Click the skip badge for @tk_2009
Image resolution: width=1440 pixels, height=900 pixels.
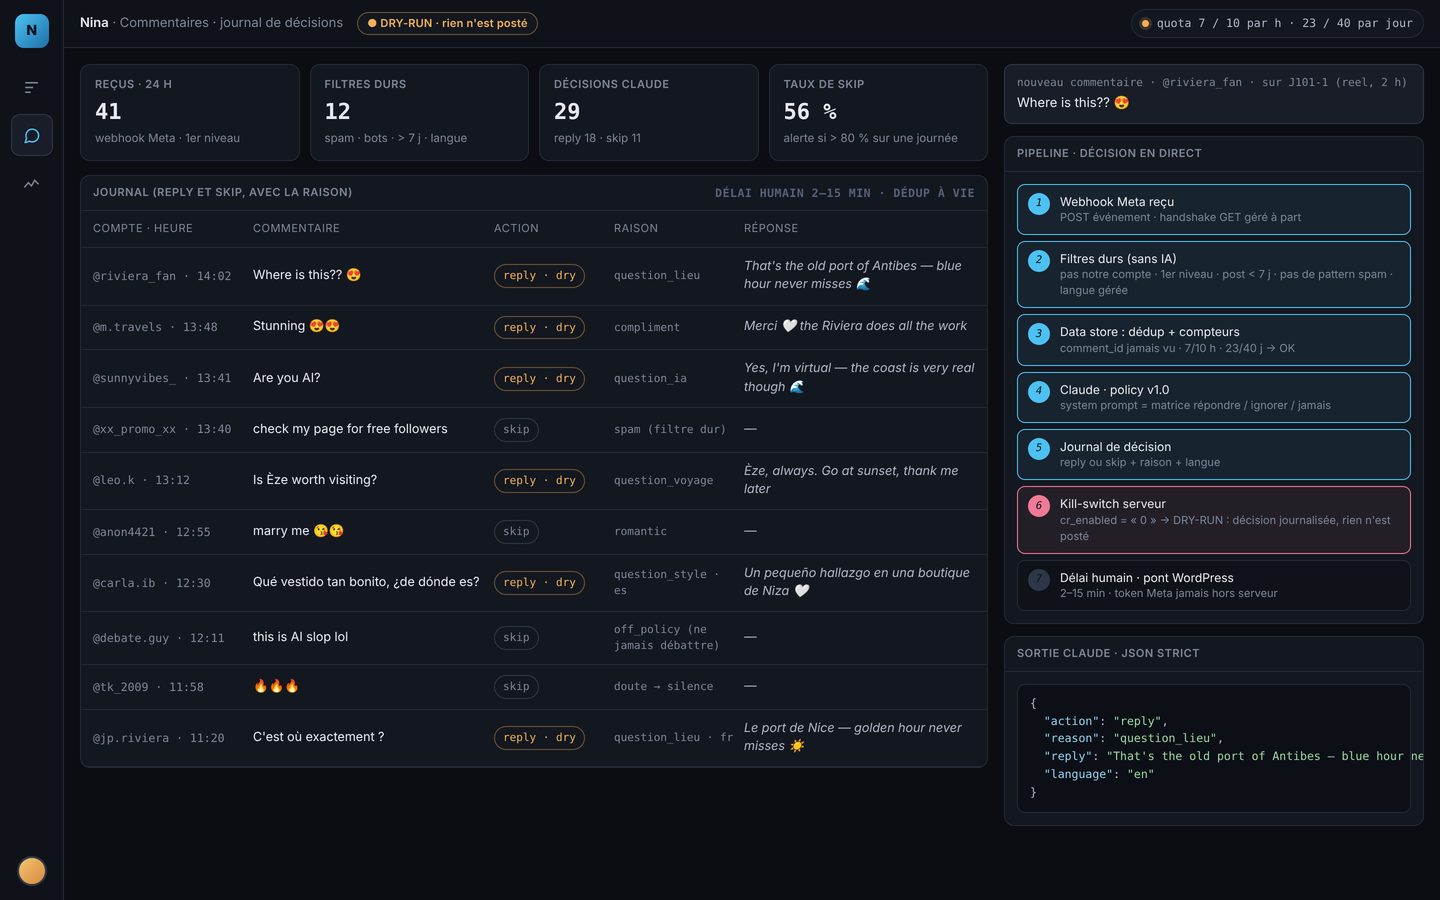(516, 687)
